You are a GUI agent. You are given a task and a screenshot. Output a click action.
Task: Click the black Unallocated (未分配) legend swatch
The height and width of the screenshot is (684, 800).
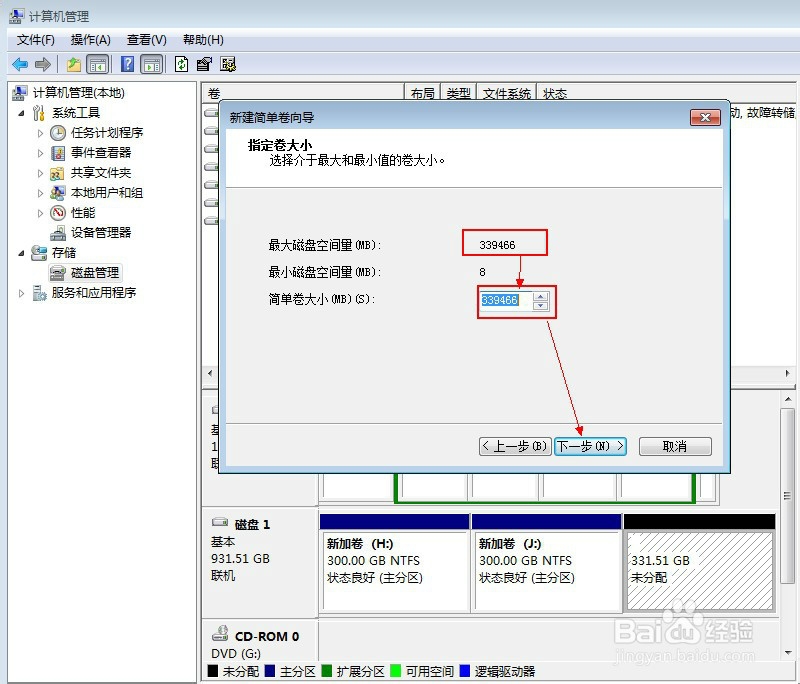click(x=213, y=670)
